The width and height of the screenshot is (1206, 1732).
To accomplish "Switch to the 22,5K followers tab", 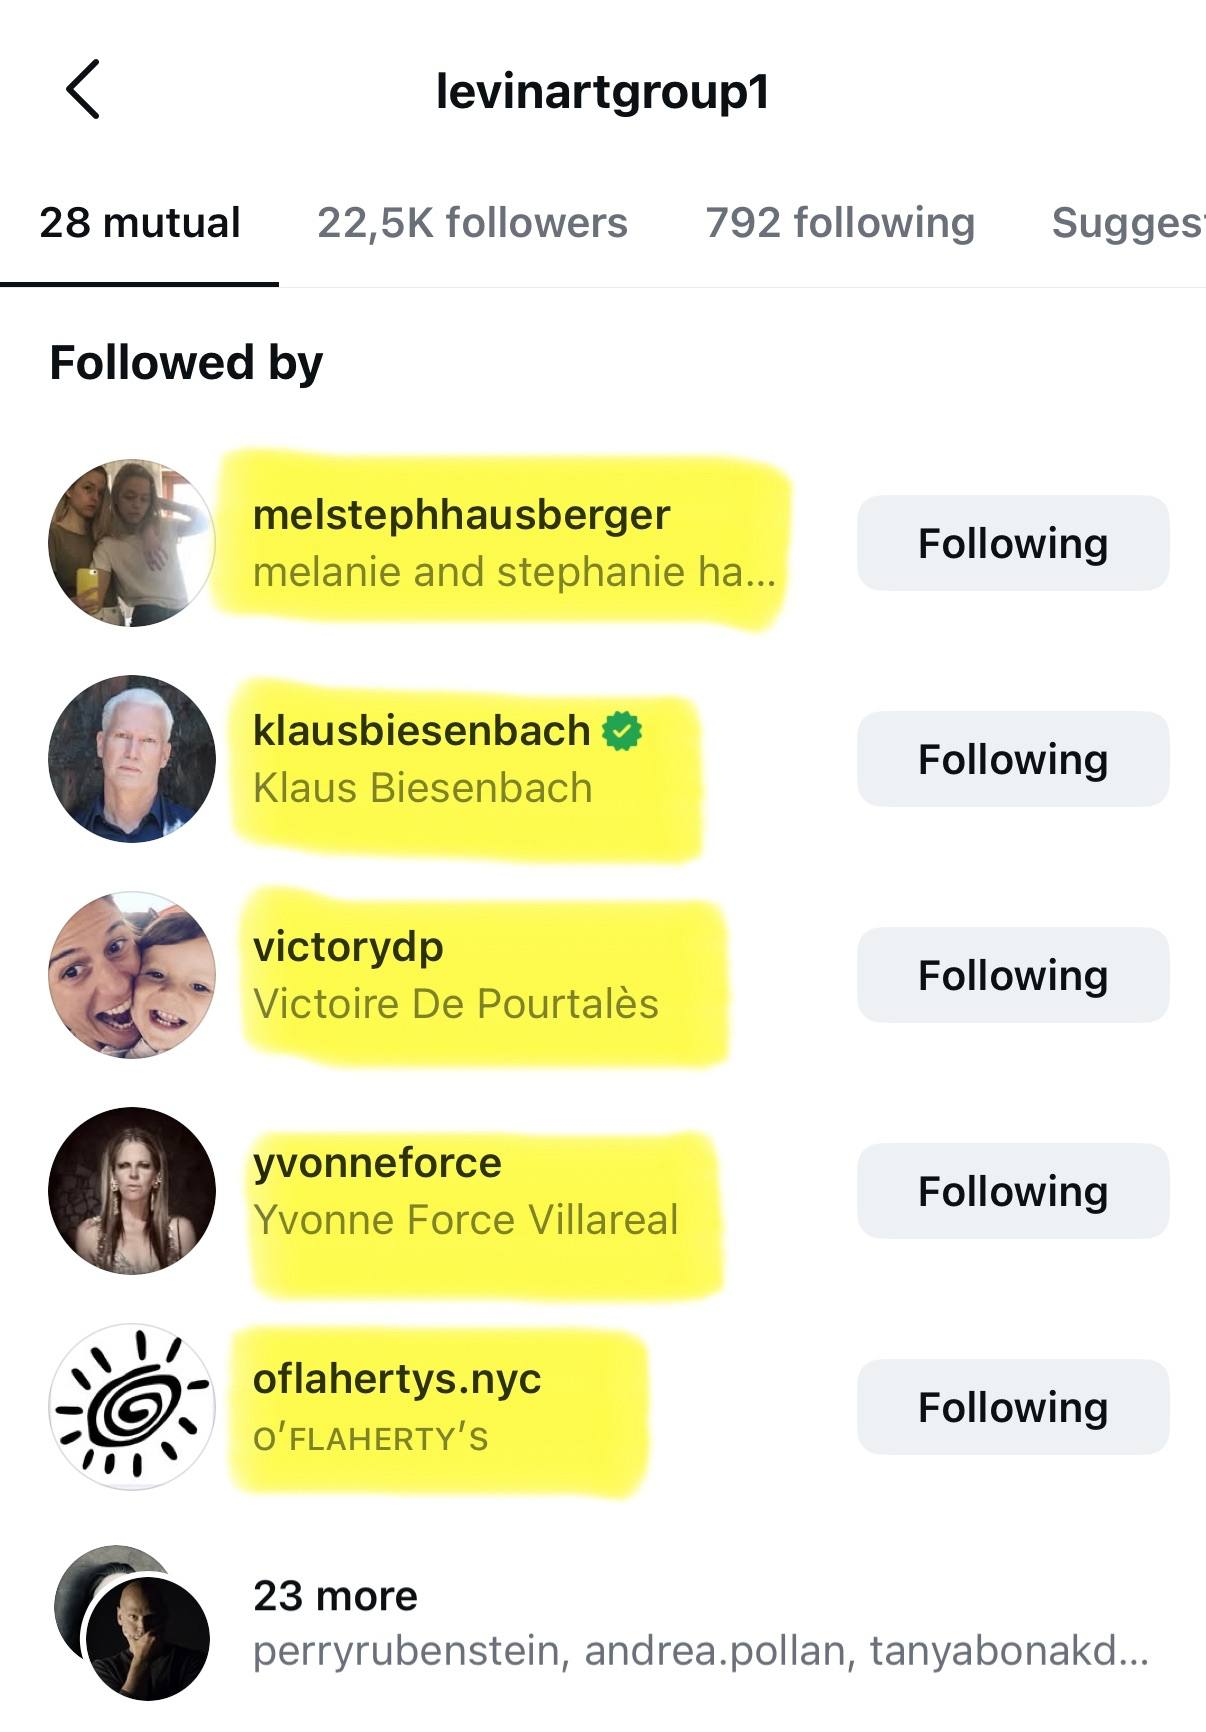I will click(x=472, y=223).
